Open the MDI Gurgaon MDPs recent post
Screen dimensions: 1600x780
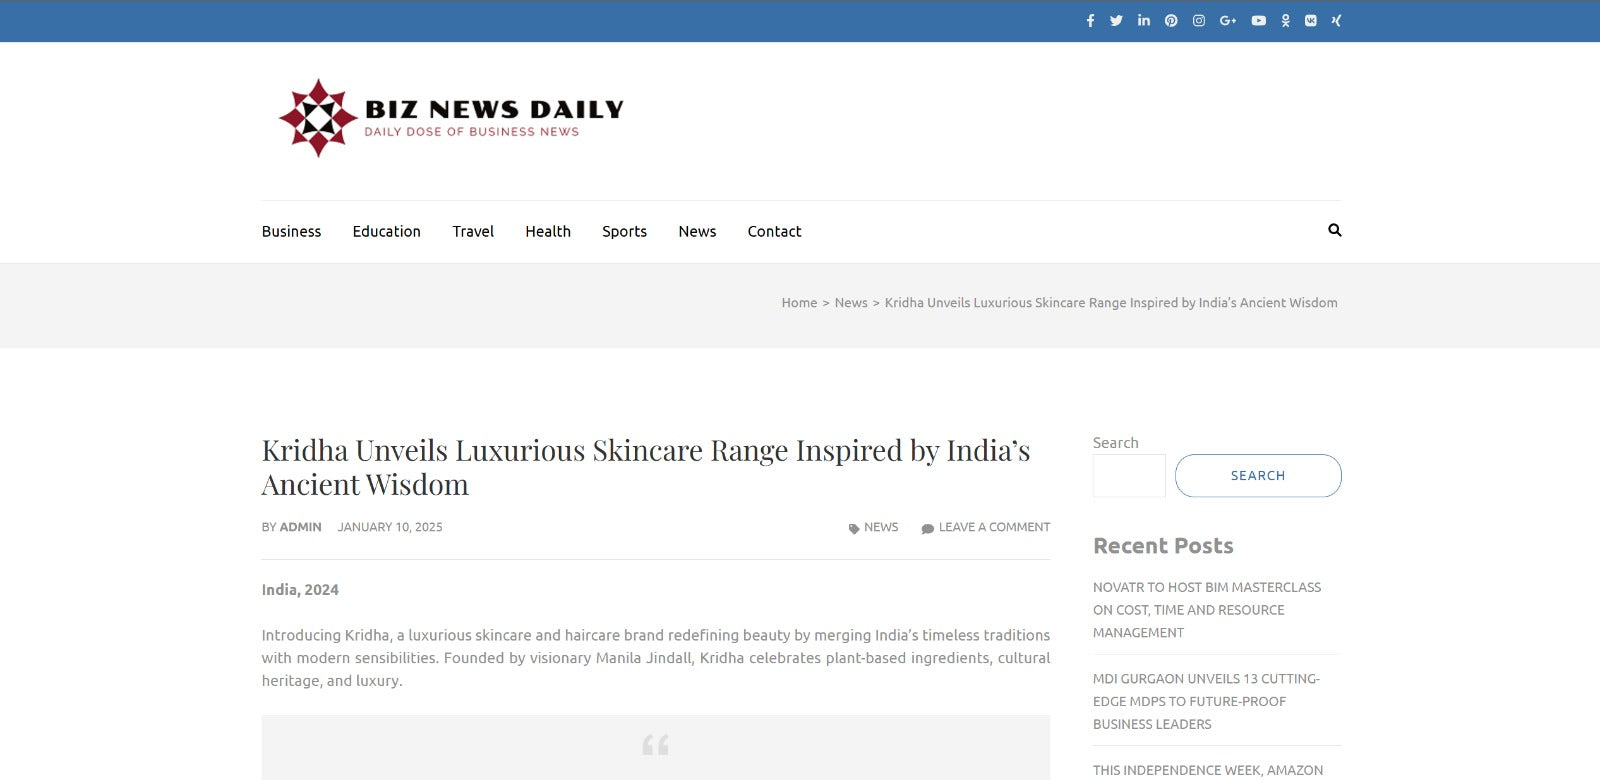point(1206,701)
